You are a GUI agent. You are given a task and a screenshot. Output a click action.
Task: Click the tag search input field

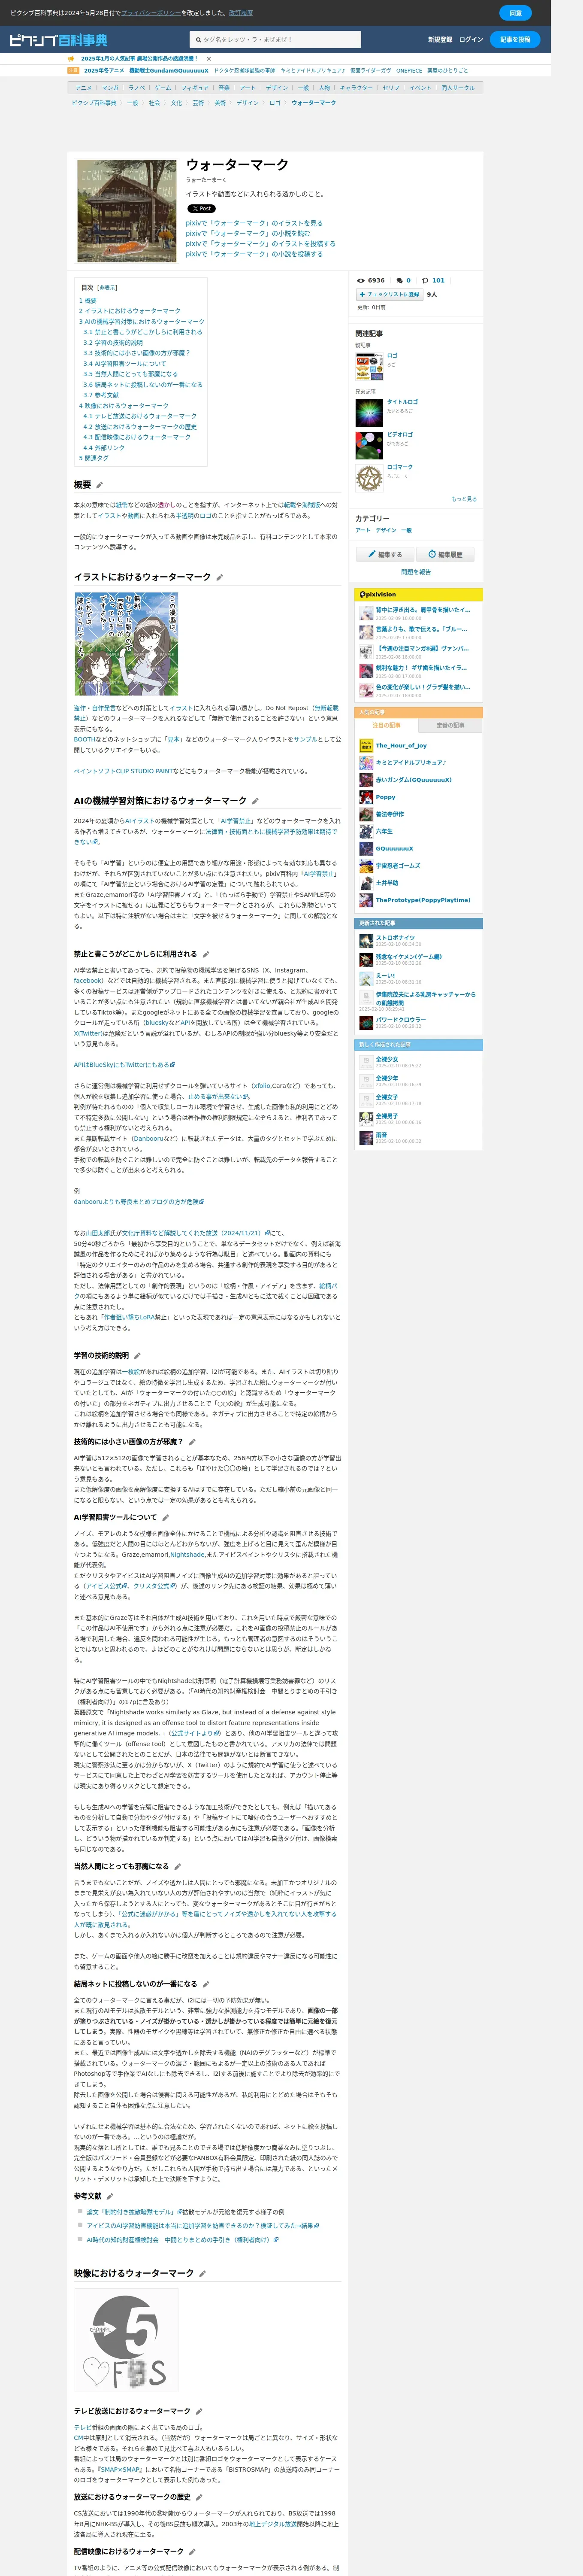coord(275,40)
